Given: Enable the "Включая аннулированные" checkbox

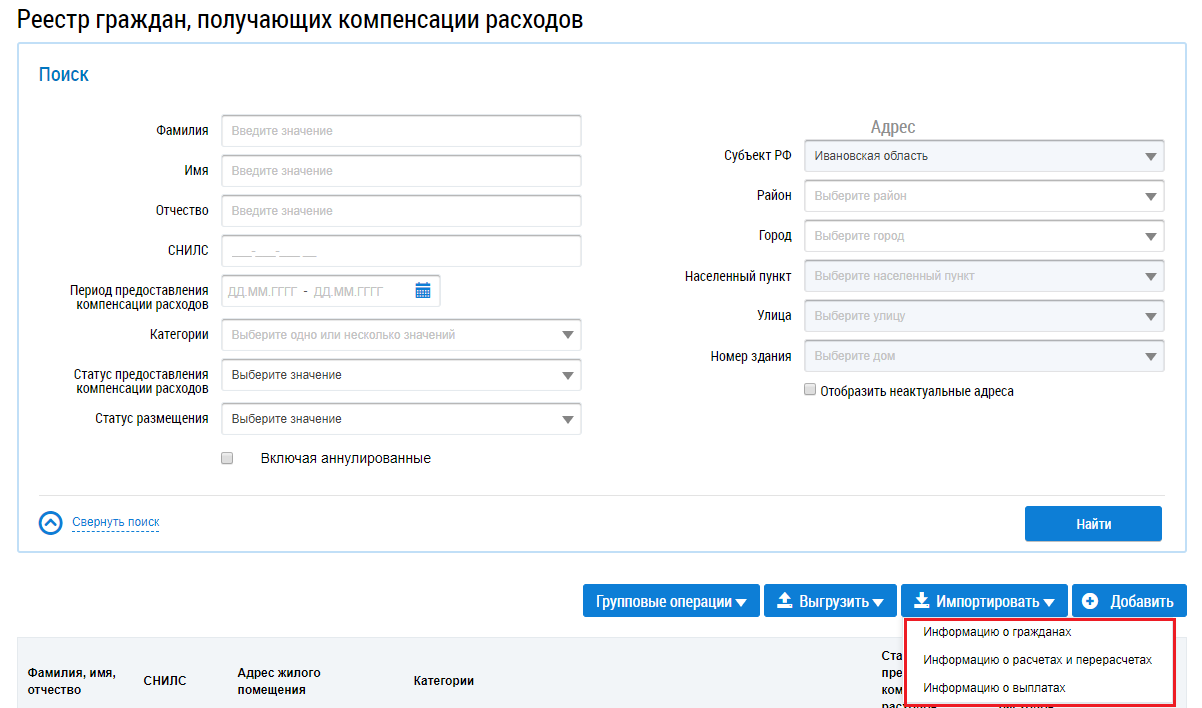Looking at the screenshot, I should (227, 458).
